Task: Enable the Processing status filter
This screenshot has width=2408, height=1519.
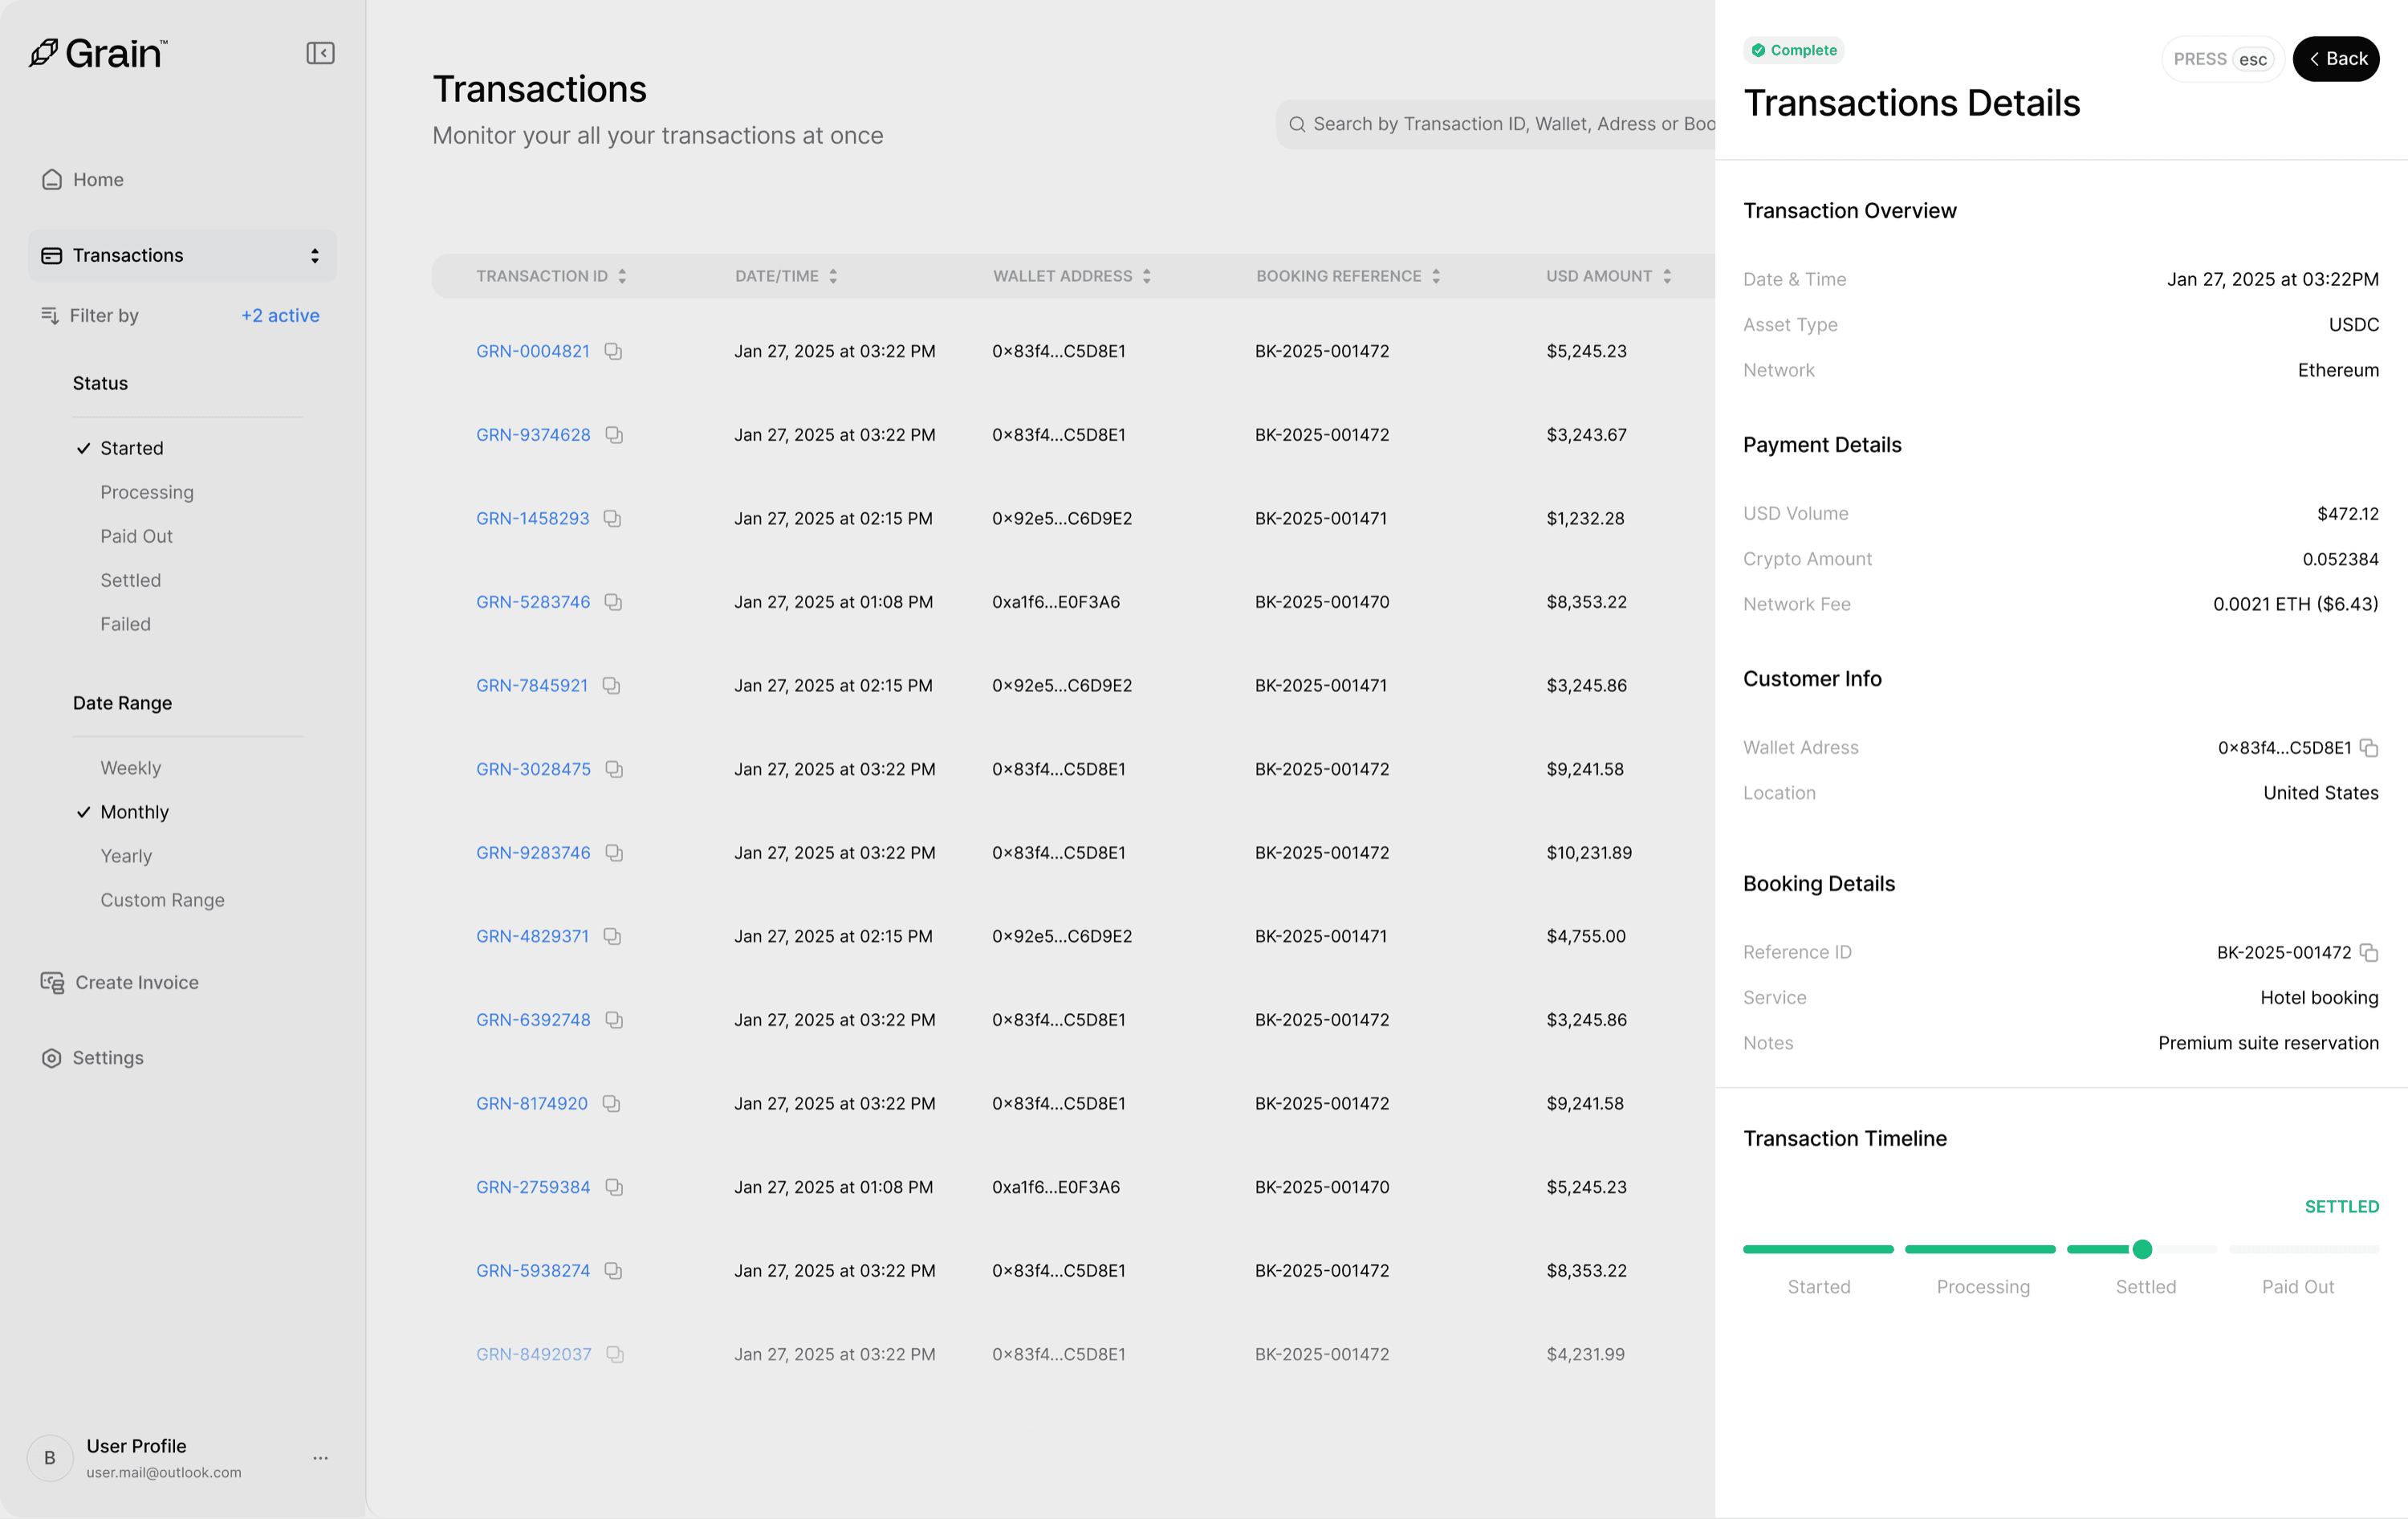Action: click(x=146, y=492)
